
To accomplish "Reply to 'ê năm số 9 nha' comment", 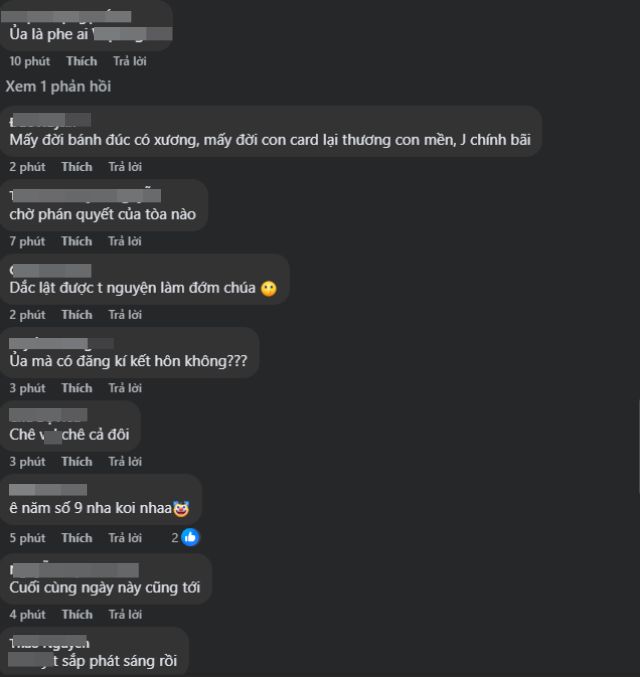I will tap(125, 538).
